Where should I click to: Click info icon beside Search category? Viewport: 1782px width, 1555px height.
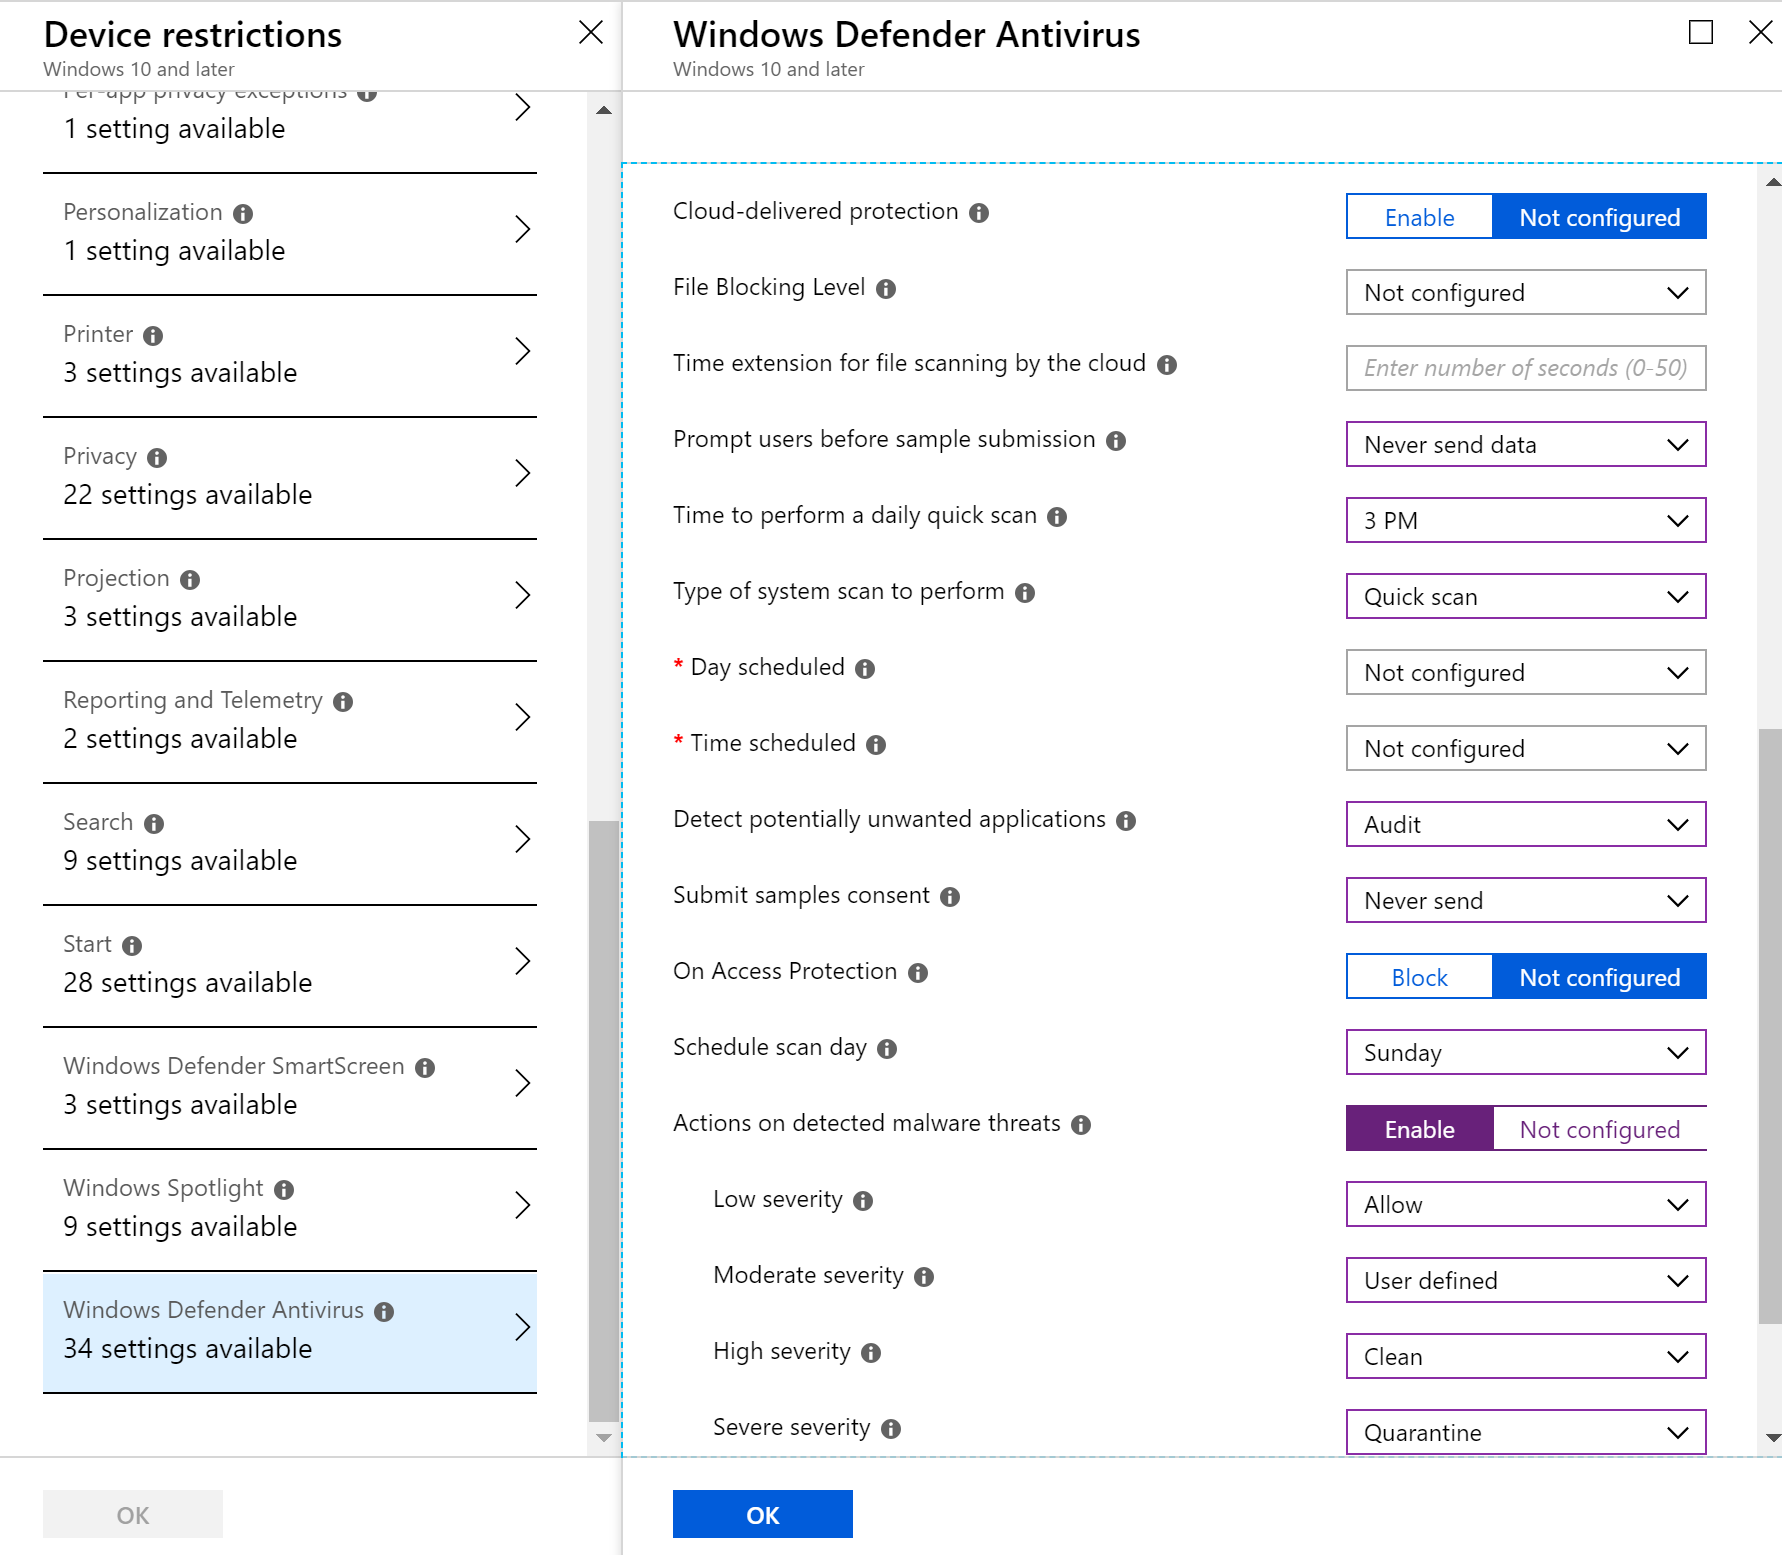click(x=154, y=824)
